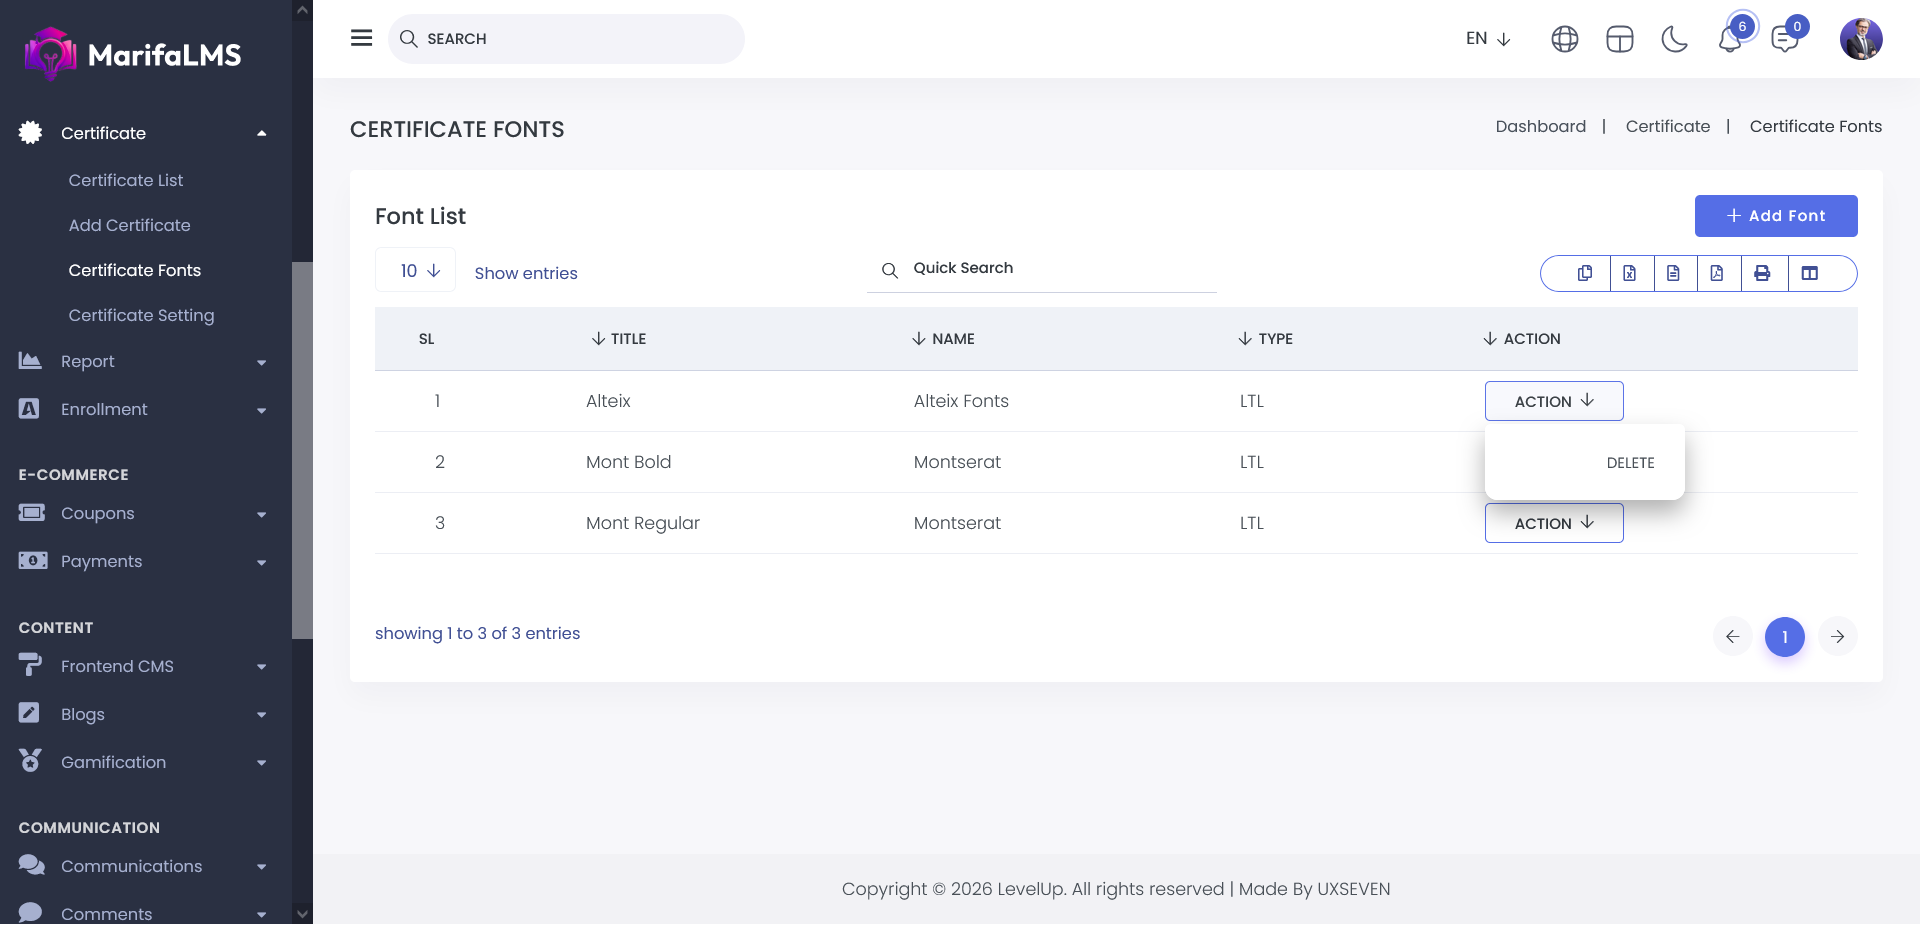Click the copy table data icon
The image size is (1920, 925).
point(1585,273)
